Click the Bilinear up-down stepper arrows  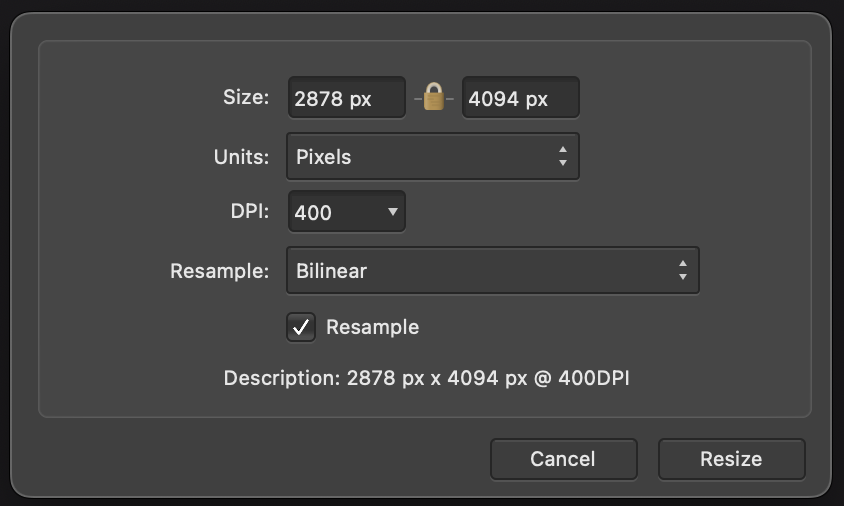coord(683,270)
